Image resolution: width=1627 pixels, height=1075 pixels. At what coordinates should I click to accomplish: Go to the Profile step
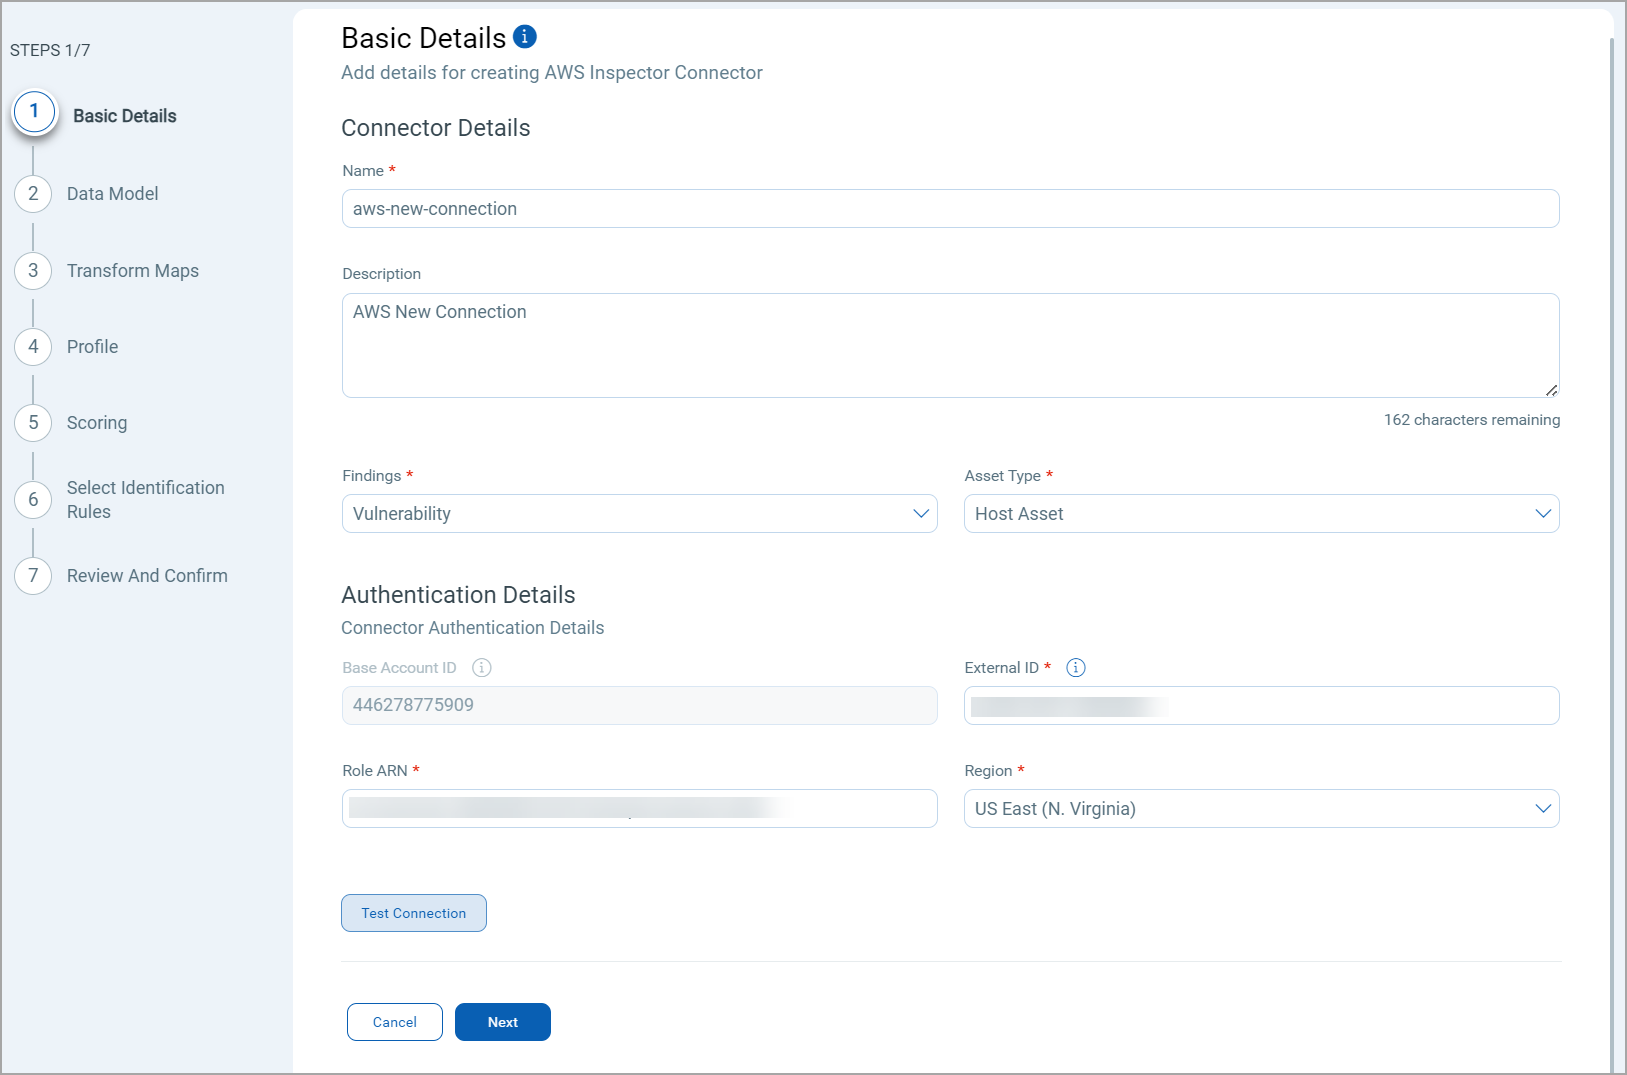tap(92, 347)
